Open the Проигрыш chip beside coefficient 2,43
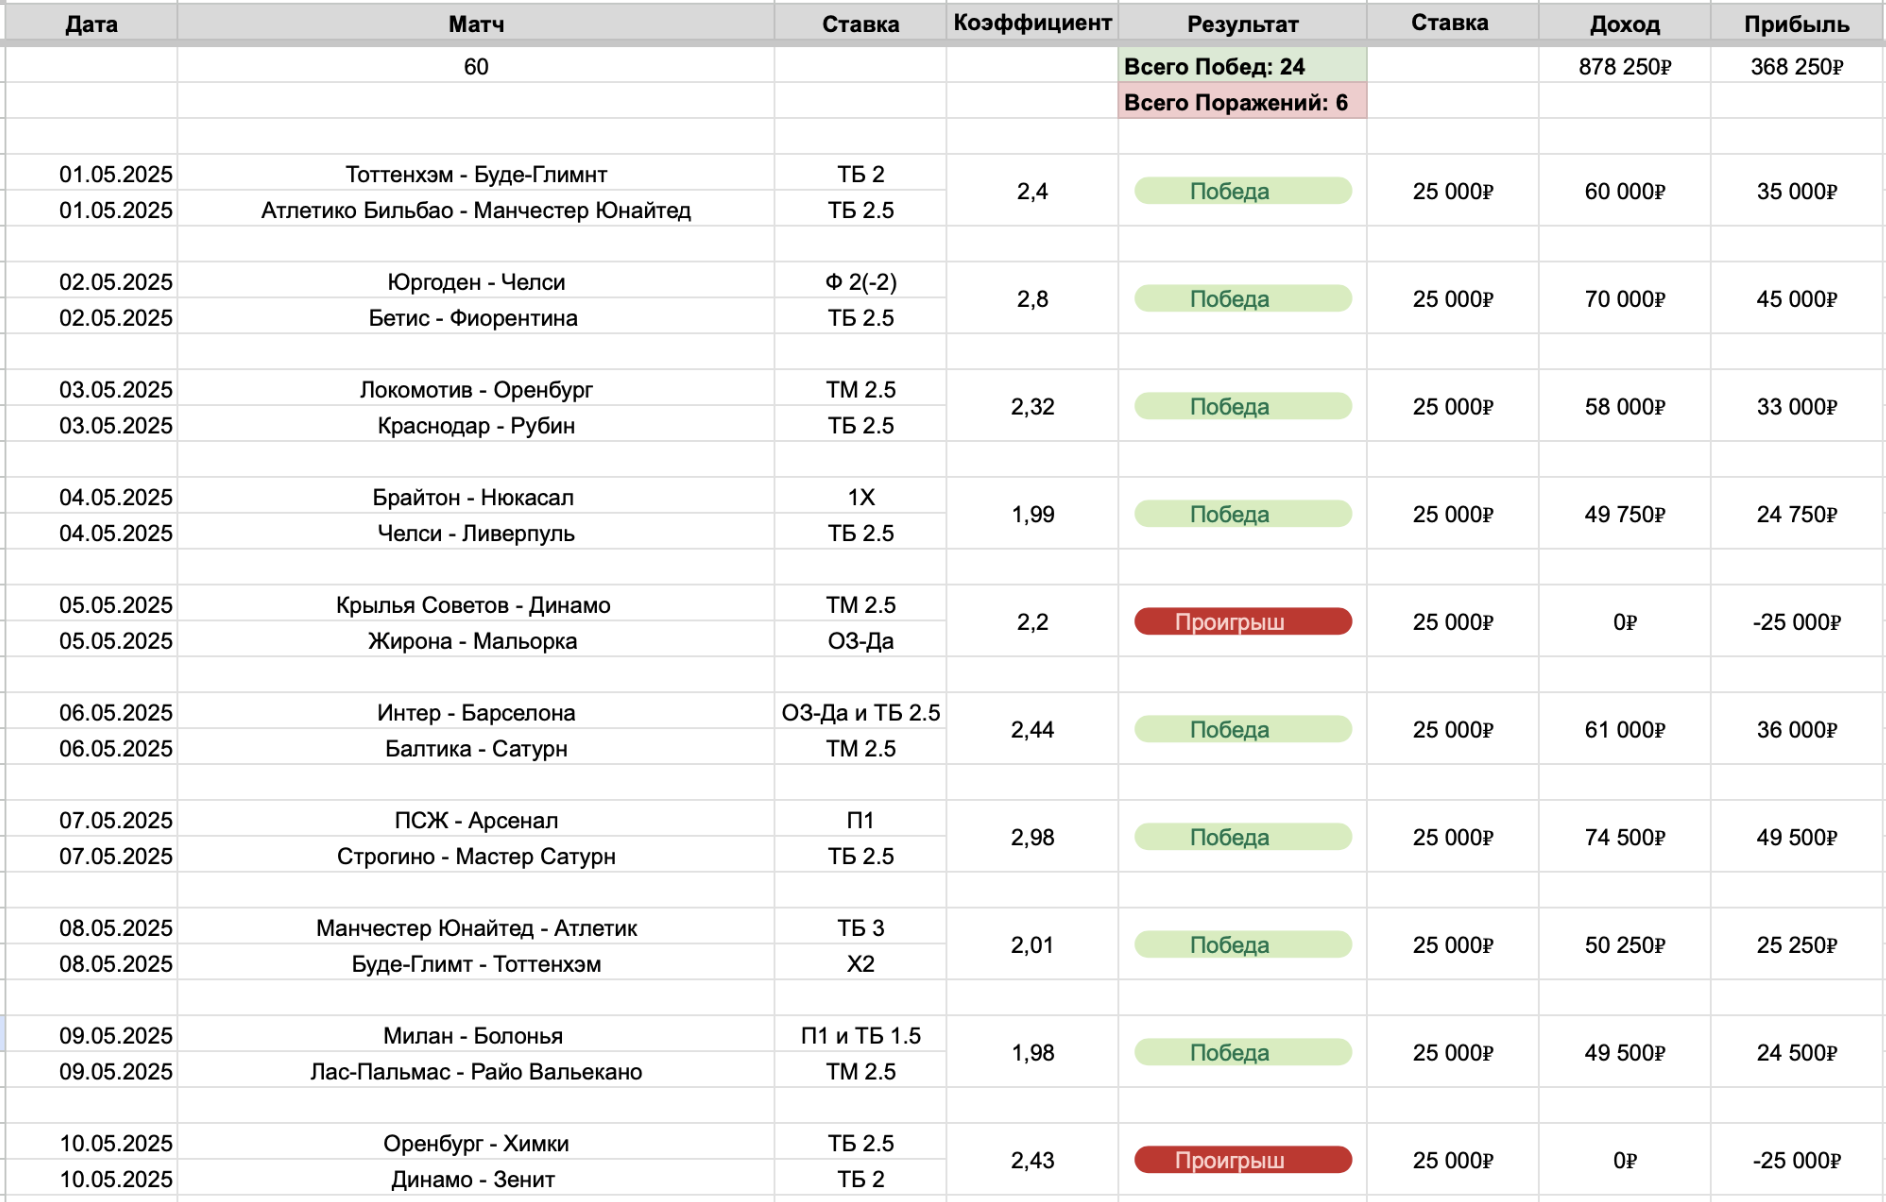Screen dimensions: 1886x1202 [x=1242, y=1160]
